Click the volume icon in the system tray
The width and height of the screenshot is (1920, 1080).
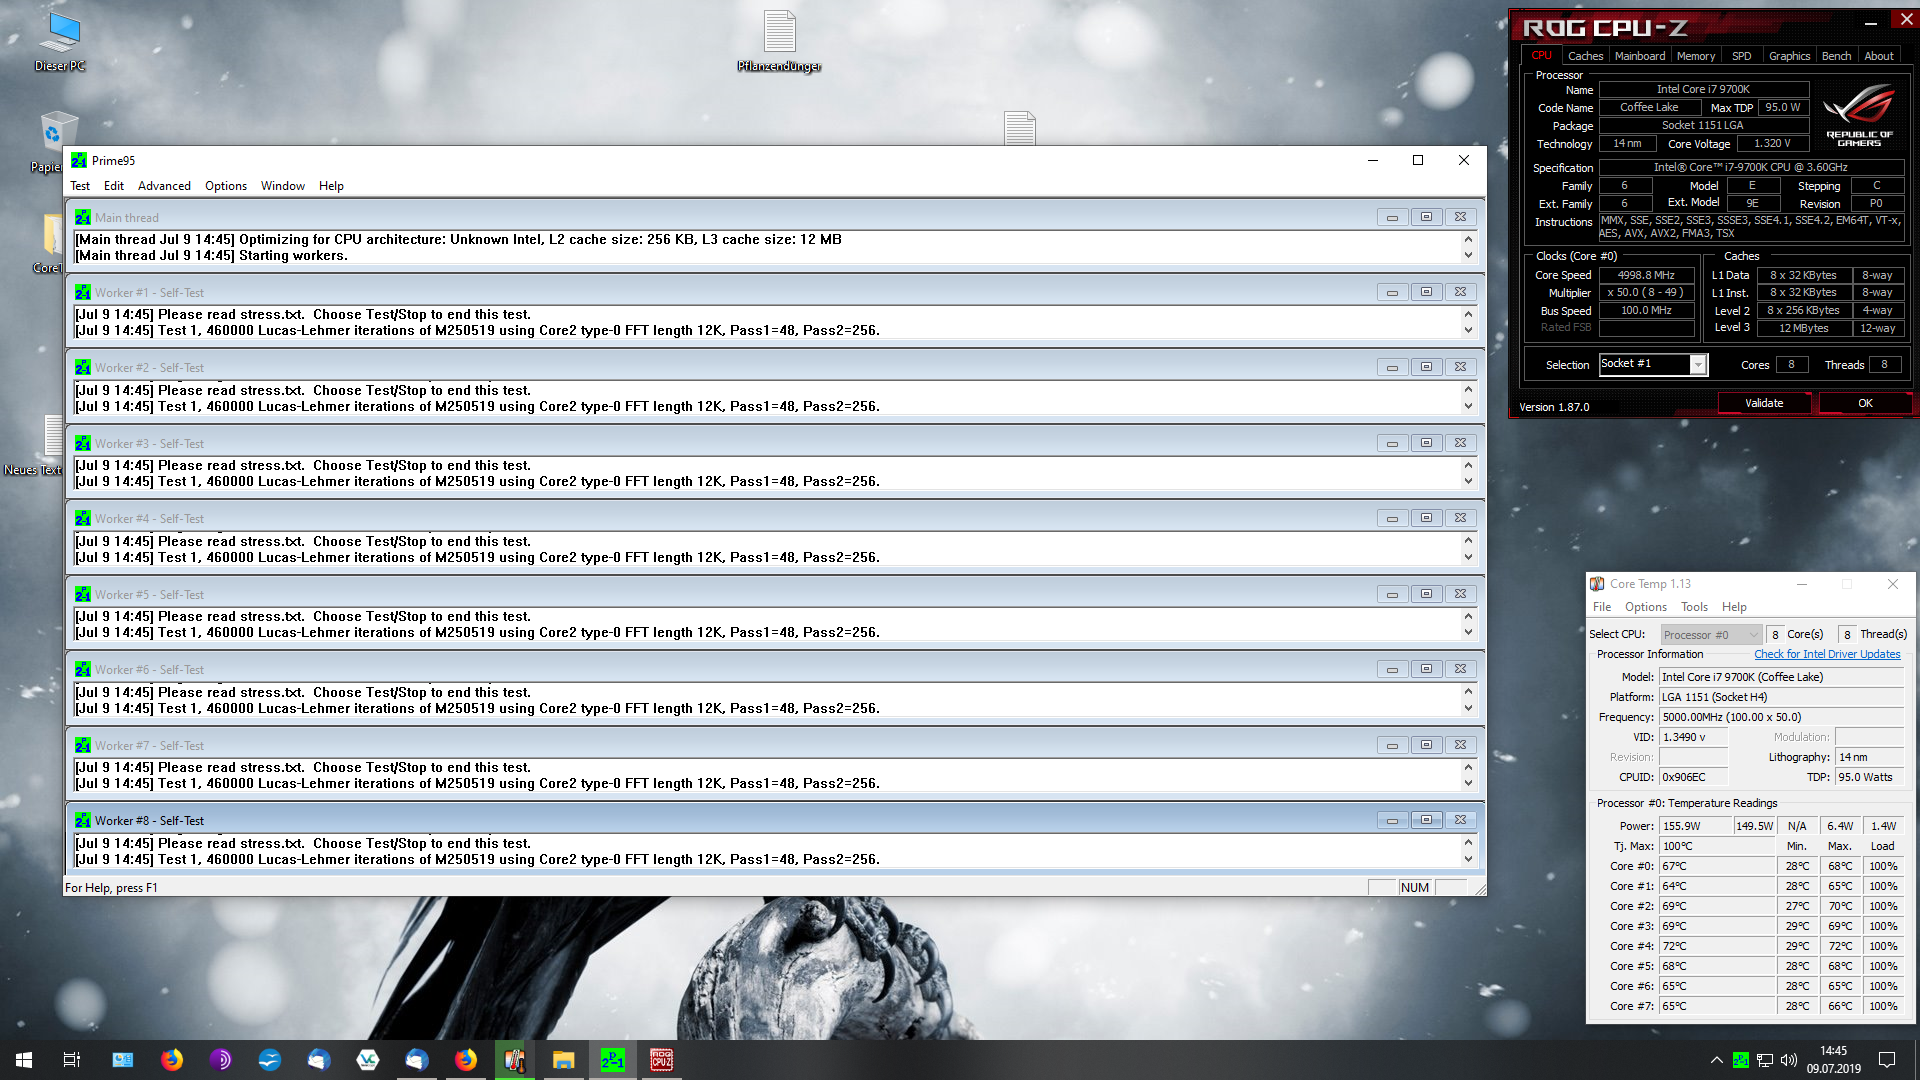pos(1788,1060)
